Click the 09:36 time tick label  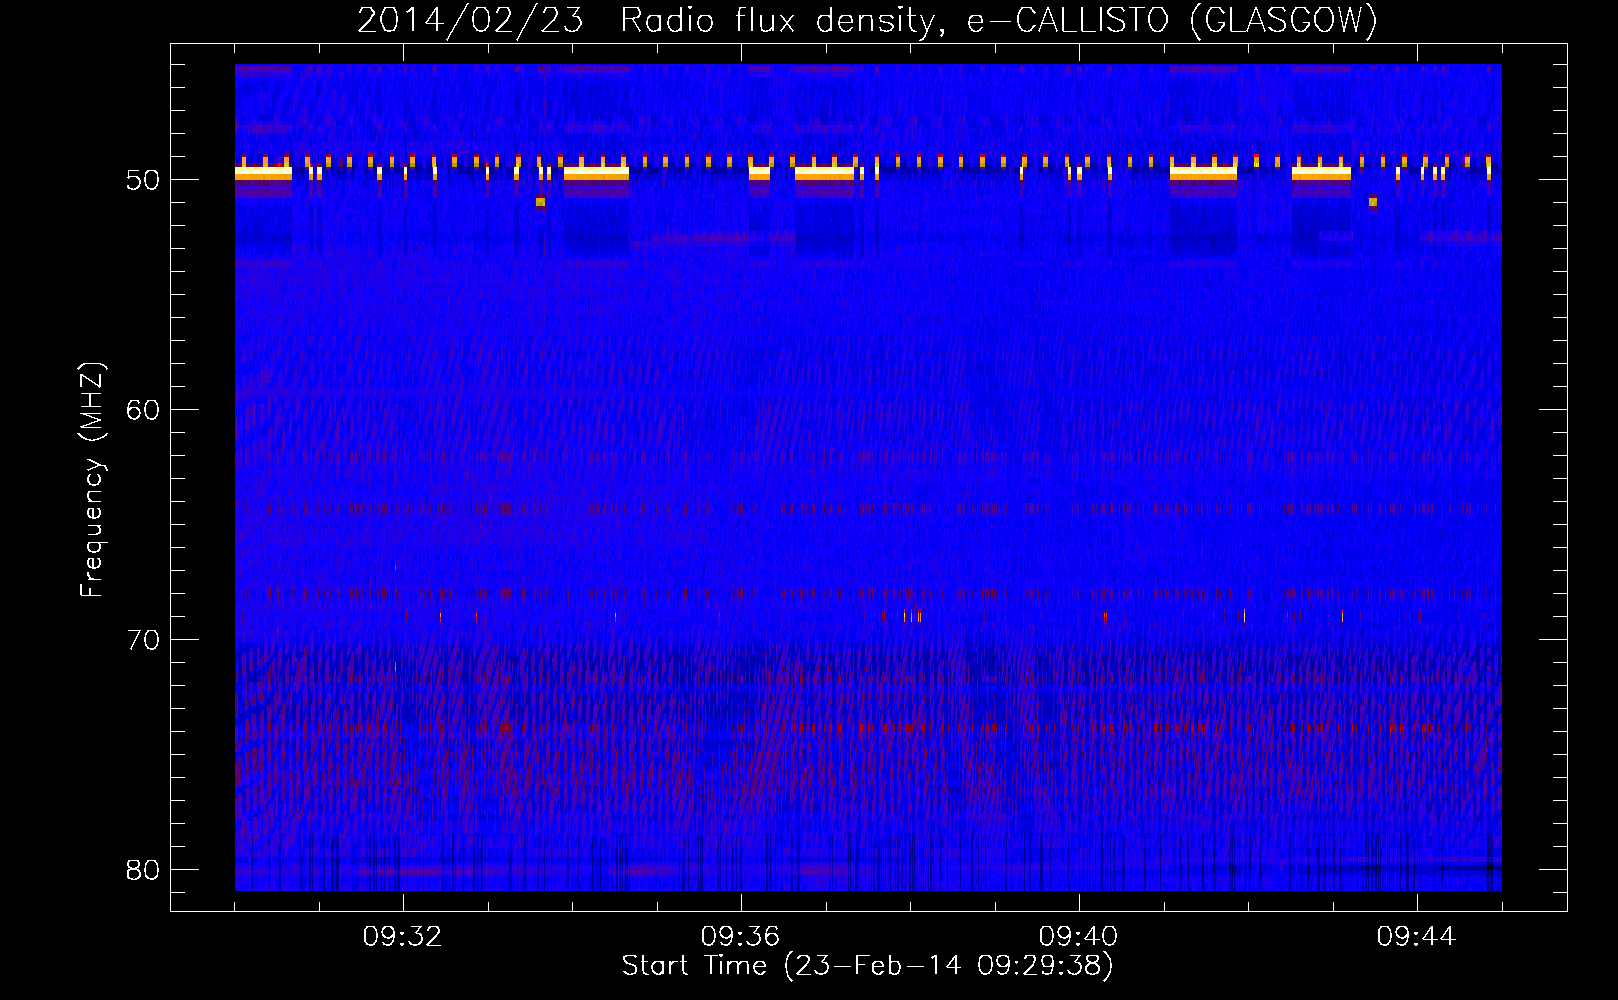741,937
